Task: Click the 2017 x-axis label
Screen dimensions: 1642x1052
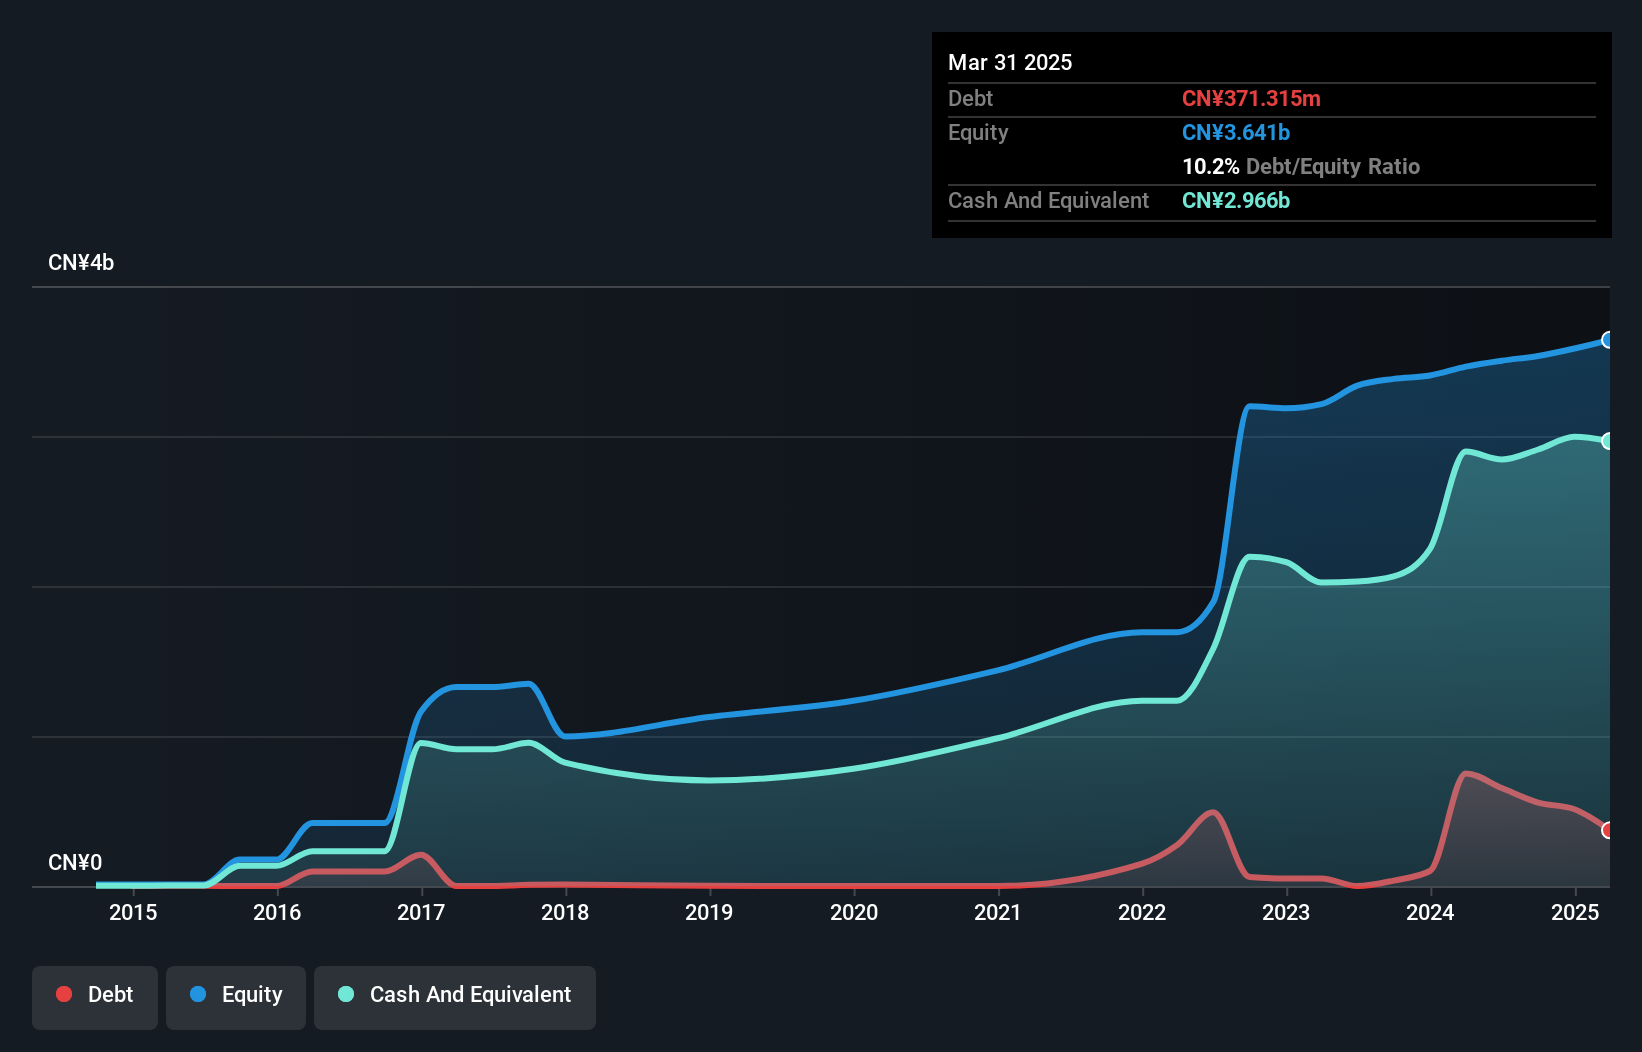Action: 421,912
